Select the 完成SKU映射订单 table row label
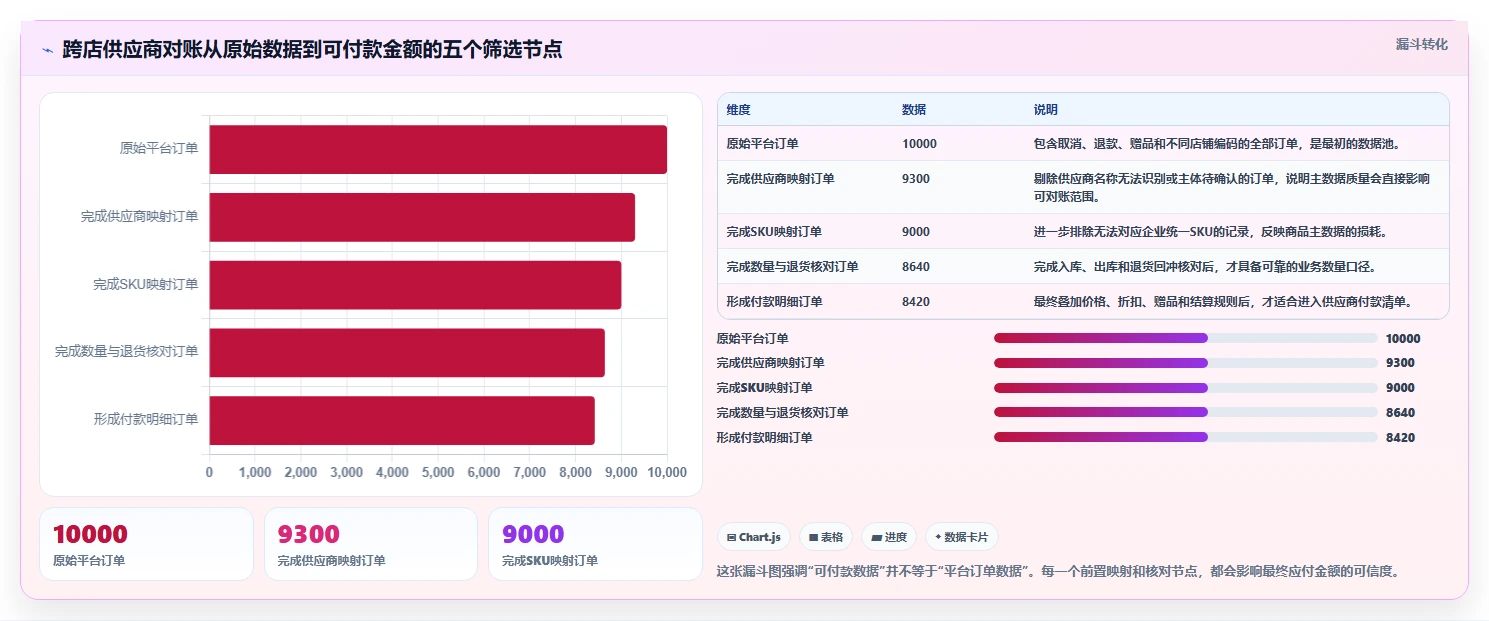Screen dimensions: 1489x621 tap(774, 232)
